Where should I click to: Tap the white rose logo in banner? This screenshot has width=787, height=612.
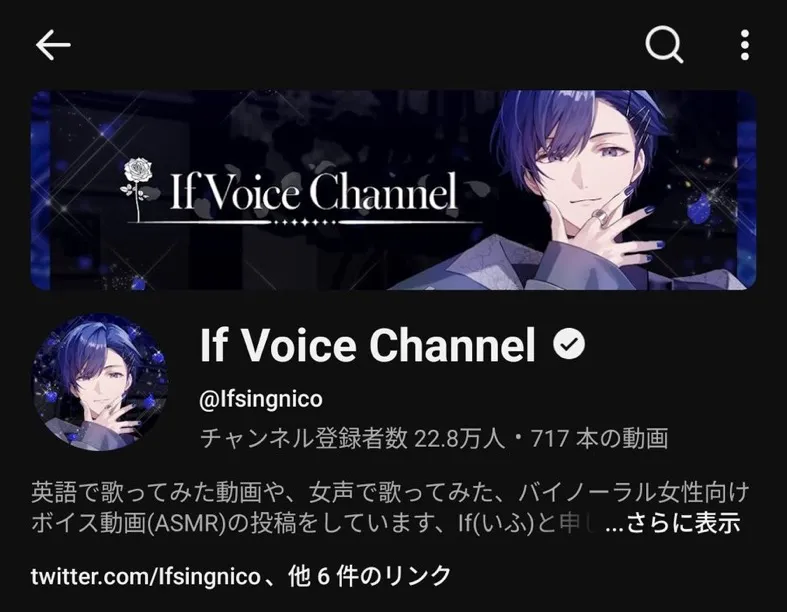click(x=138, y=189)
